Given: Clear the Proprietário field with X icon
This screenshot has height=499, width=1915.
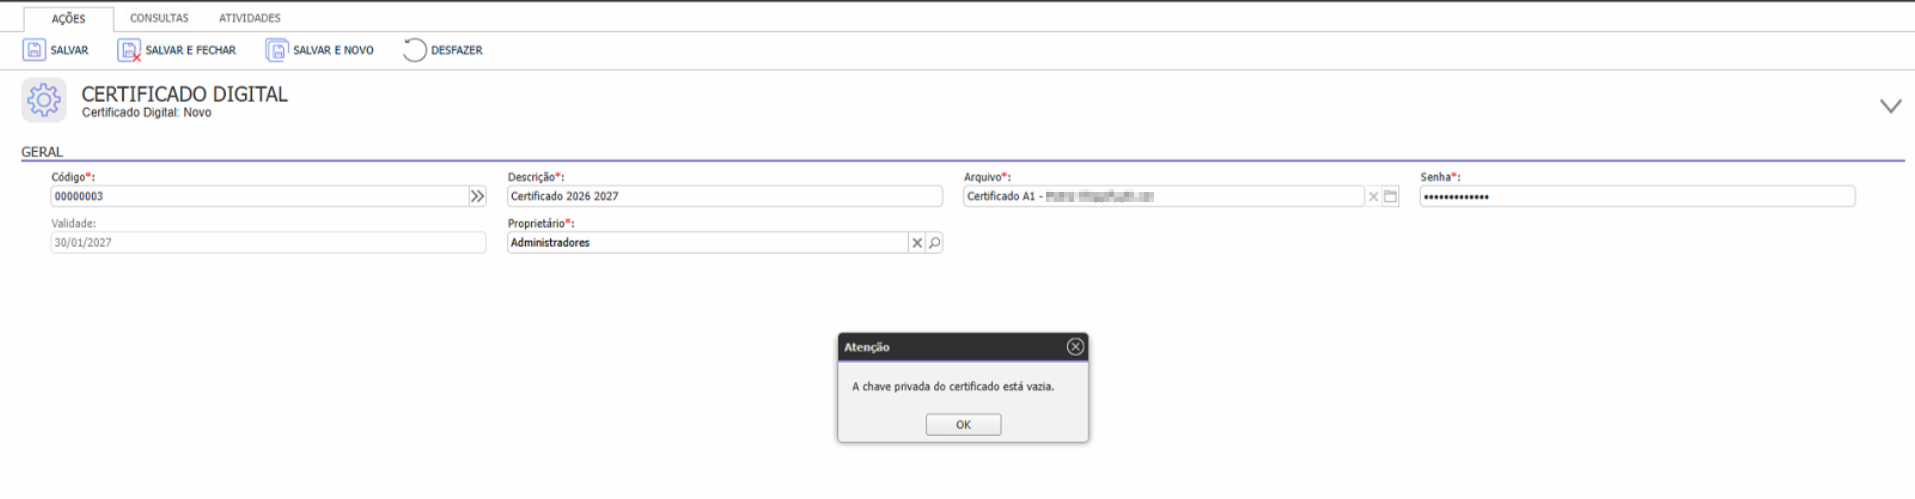Looking at the screenshot, I should 916,243.
